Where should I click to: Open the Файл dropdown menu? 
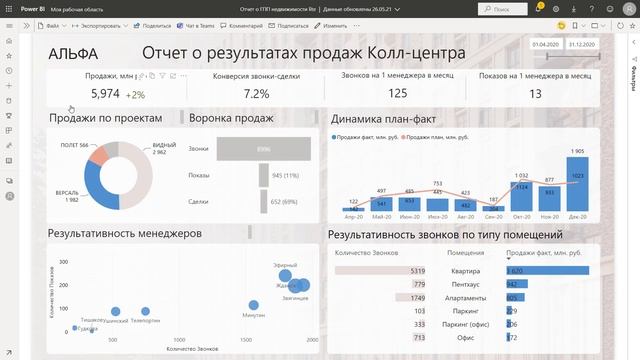[52, 26]
